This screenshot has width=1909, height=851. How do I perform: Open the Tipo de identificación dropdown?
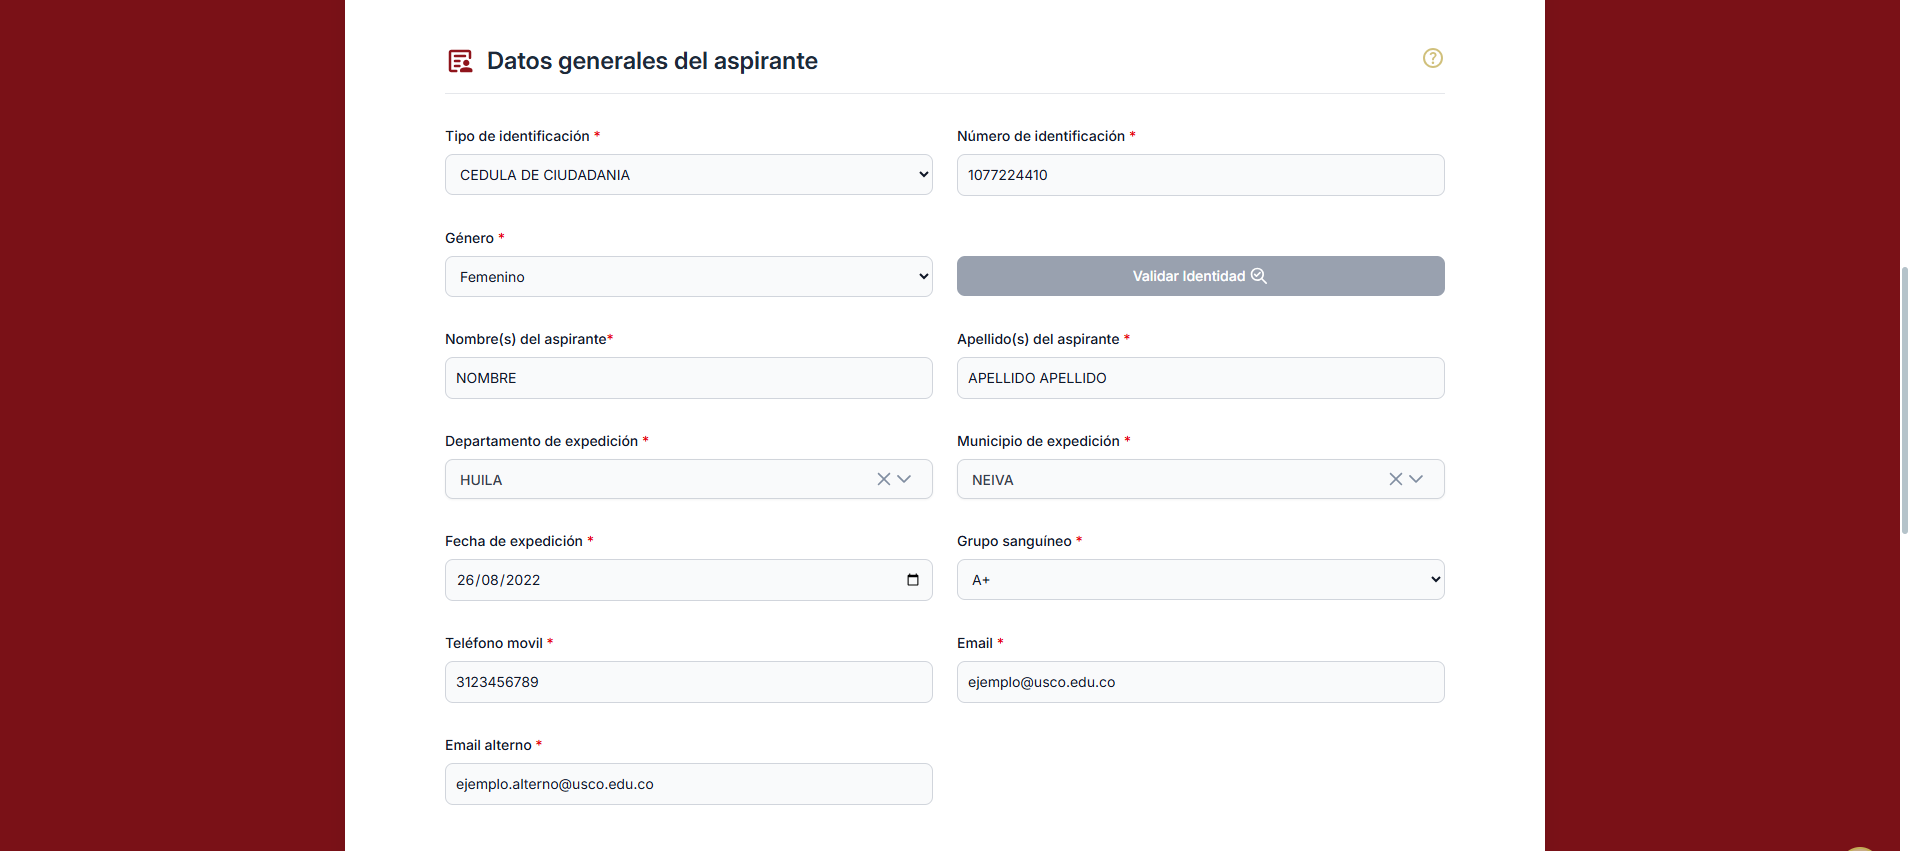coord(688,175)
